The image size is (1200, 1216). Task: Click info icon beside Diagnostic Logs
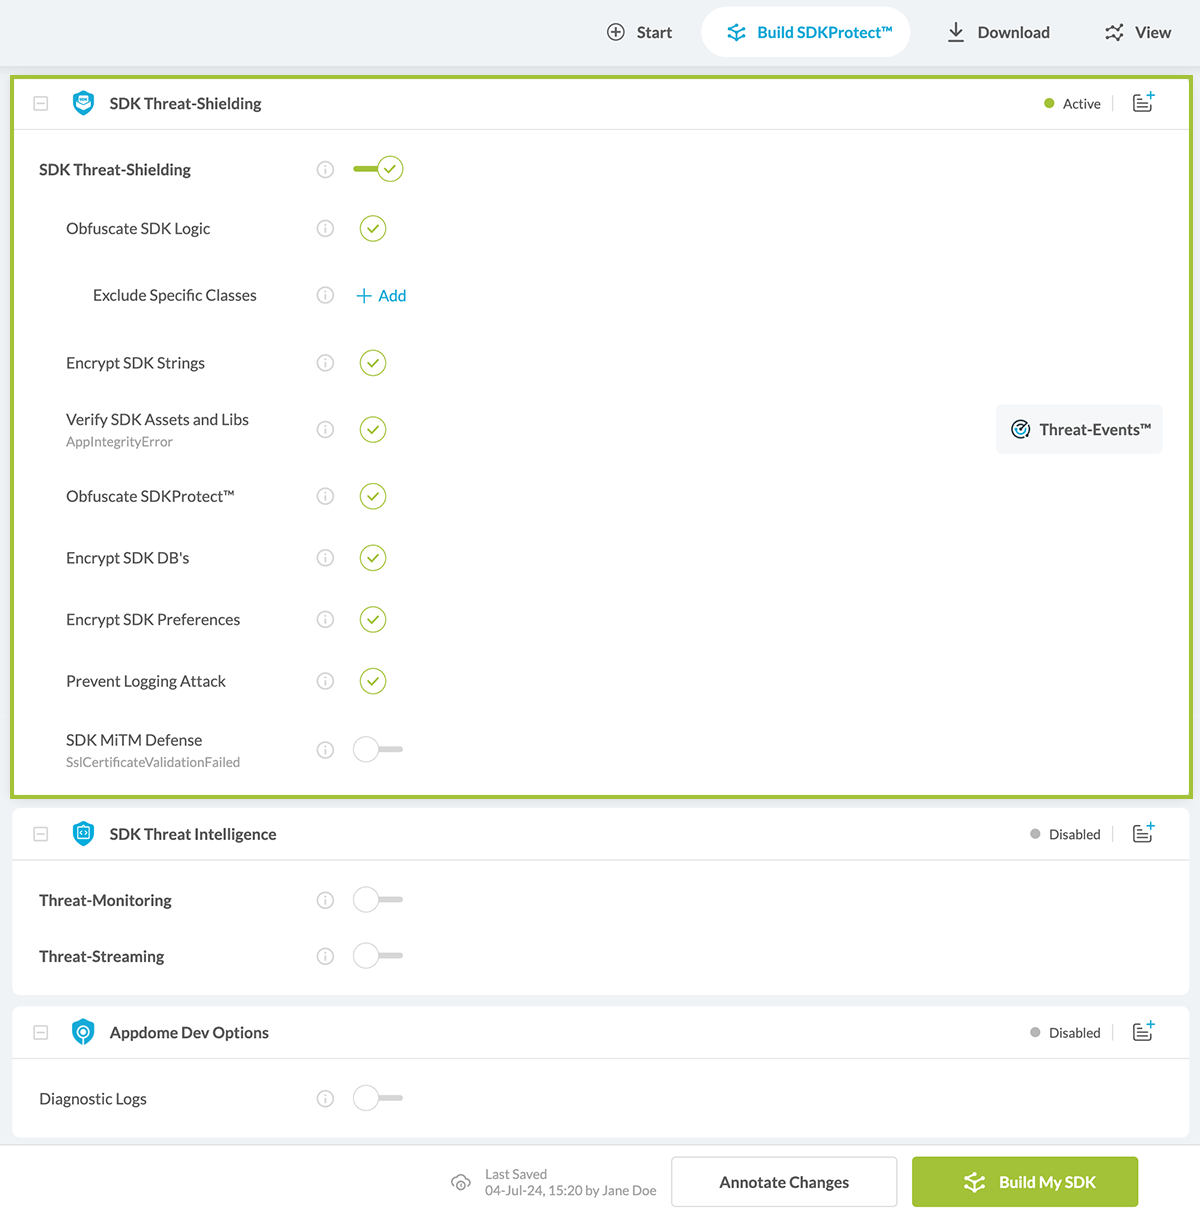(325, 1099)
